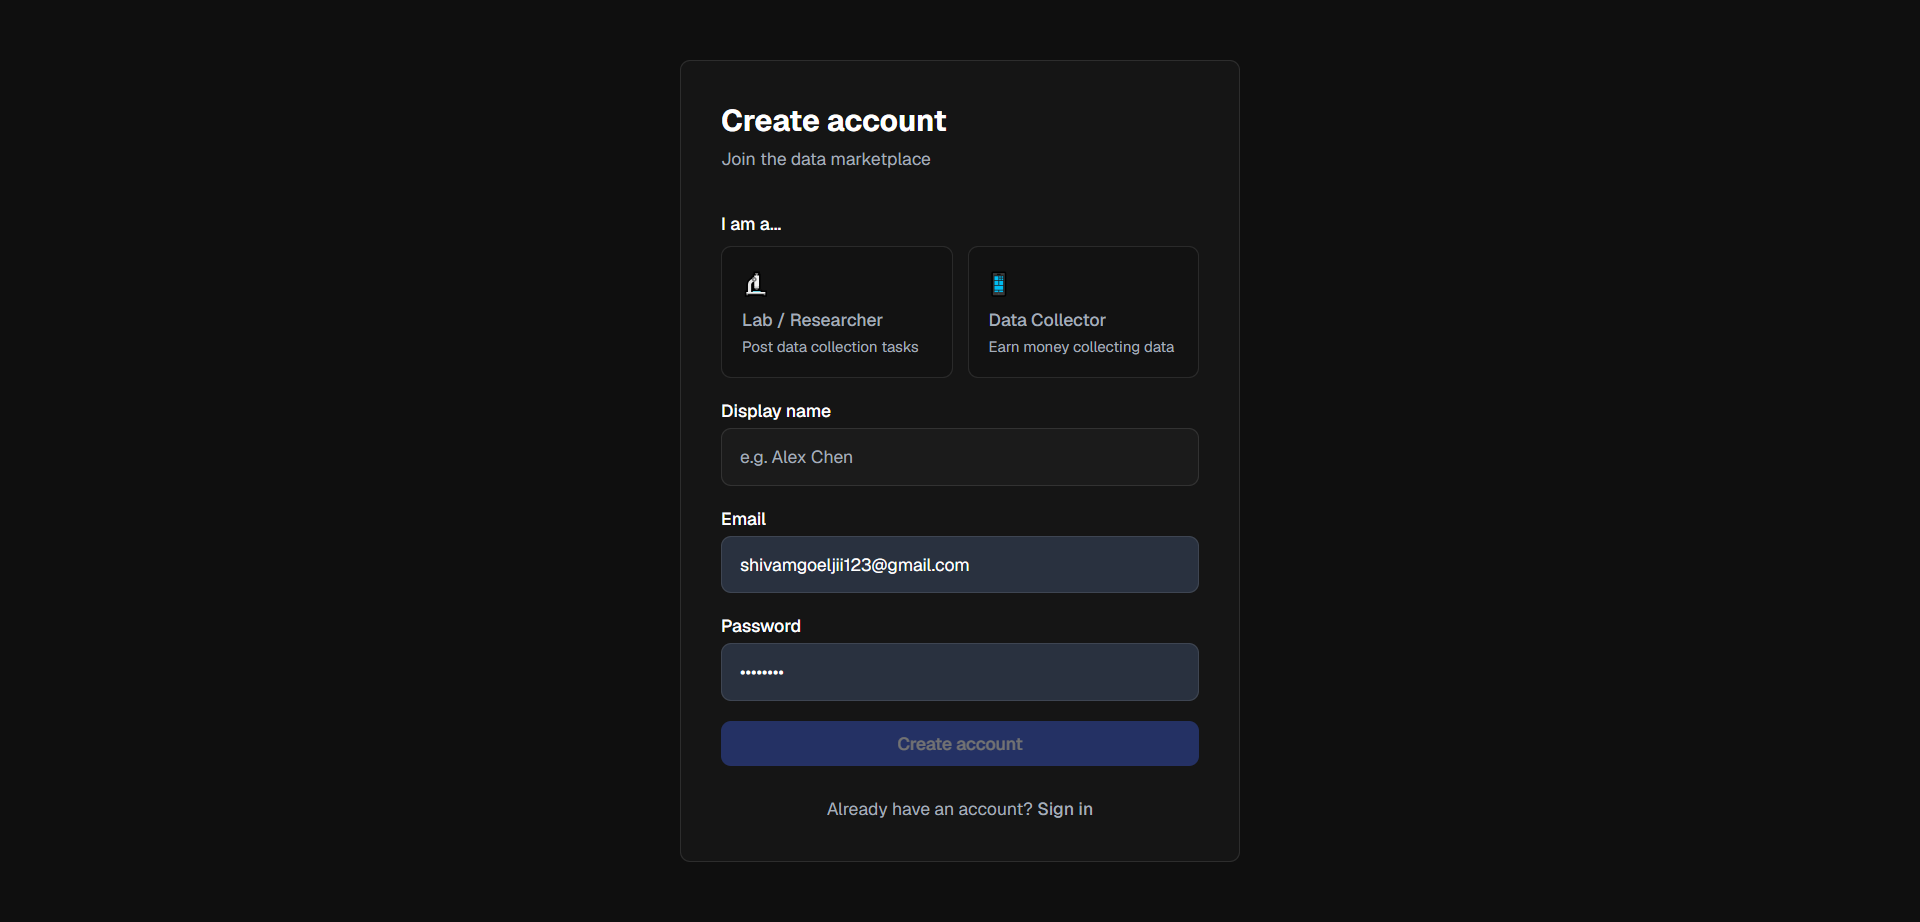
Task: Click the 'Join the data marketplace' subtitle
Action: pyautogui.click(x=826, y=159)
